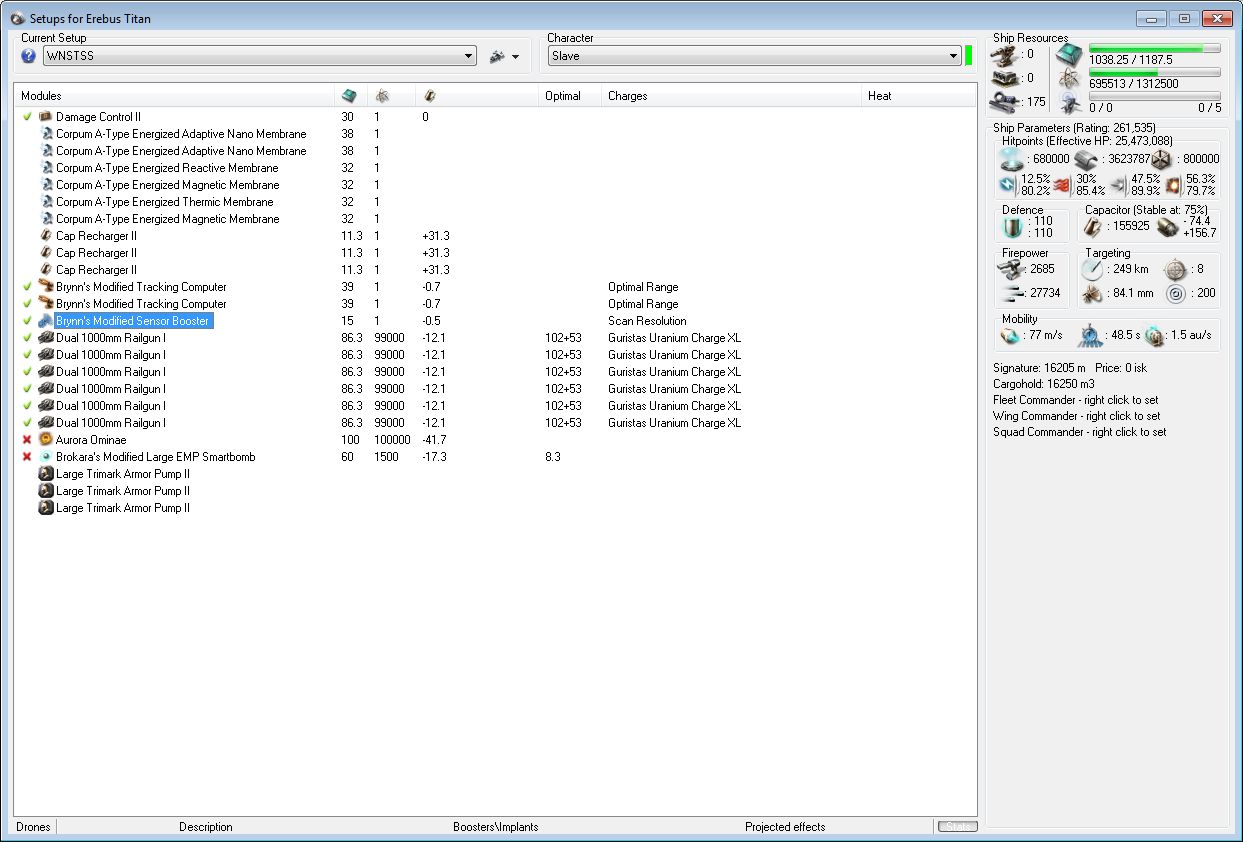Viewport: 1243px width, 842px height.
Task: Open the ship setup options icon menu
Action: click(x=504, y=57)
